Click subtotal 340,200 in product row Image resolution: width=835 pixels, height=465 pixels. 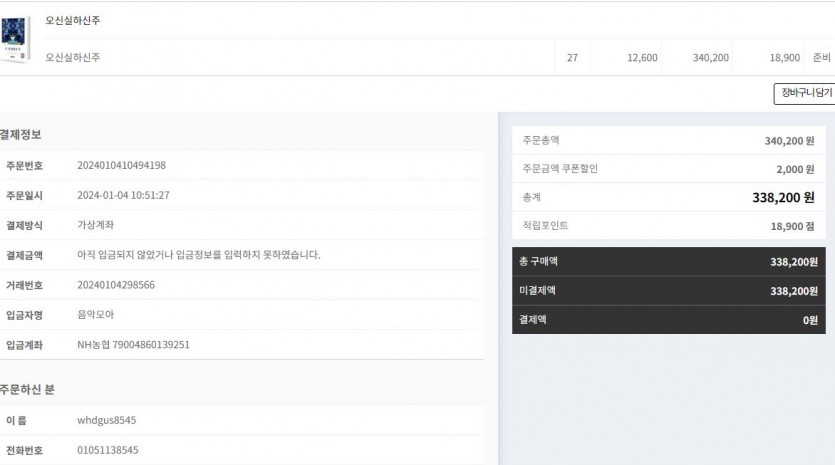pos(710,58)
